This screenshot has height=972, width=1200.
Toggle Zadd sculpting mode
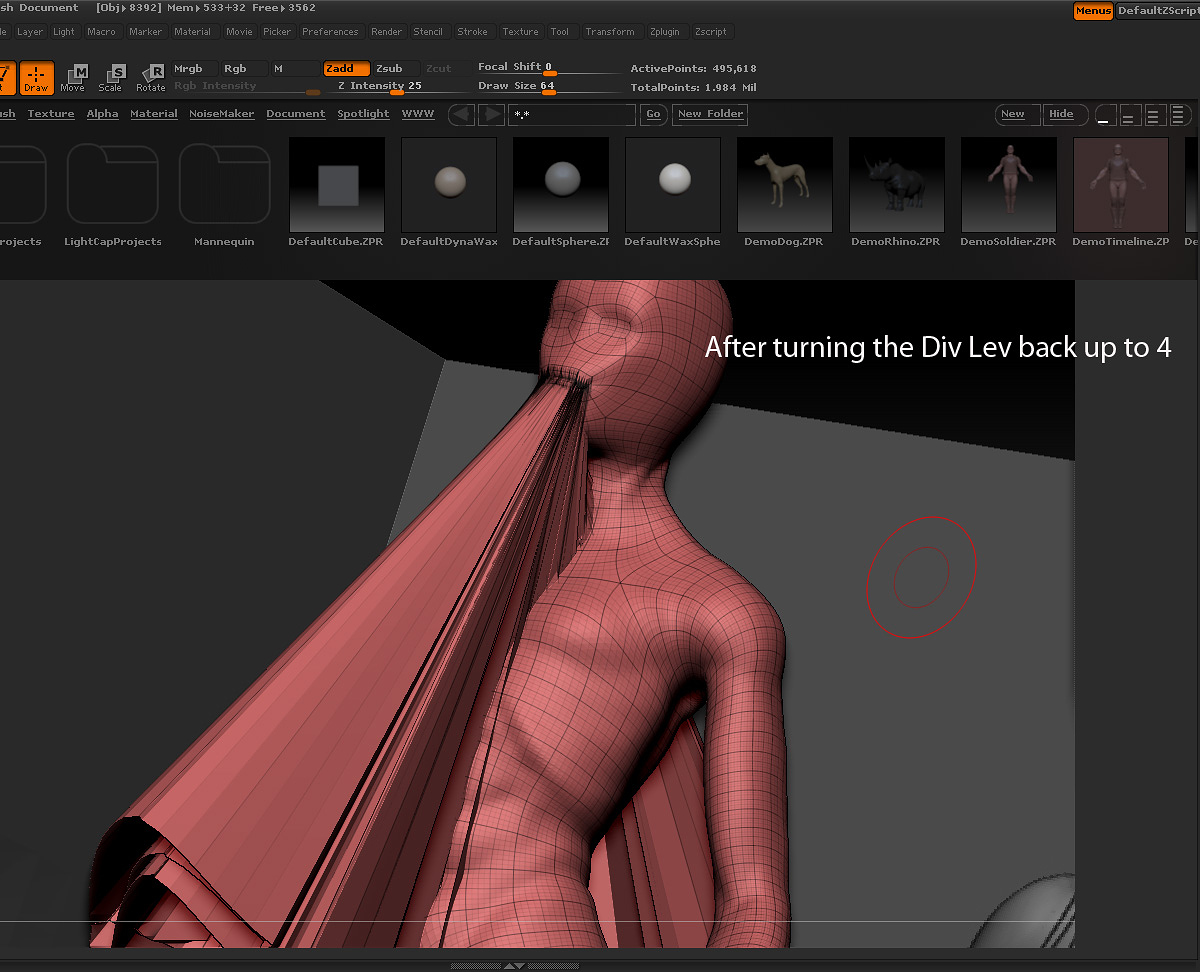click(x=345, y=69)
